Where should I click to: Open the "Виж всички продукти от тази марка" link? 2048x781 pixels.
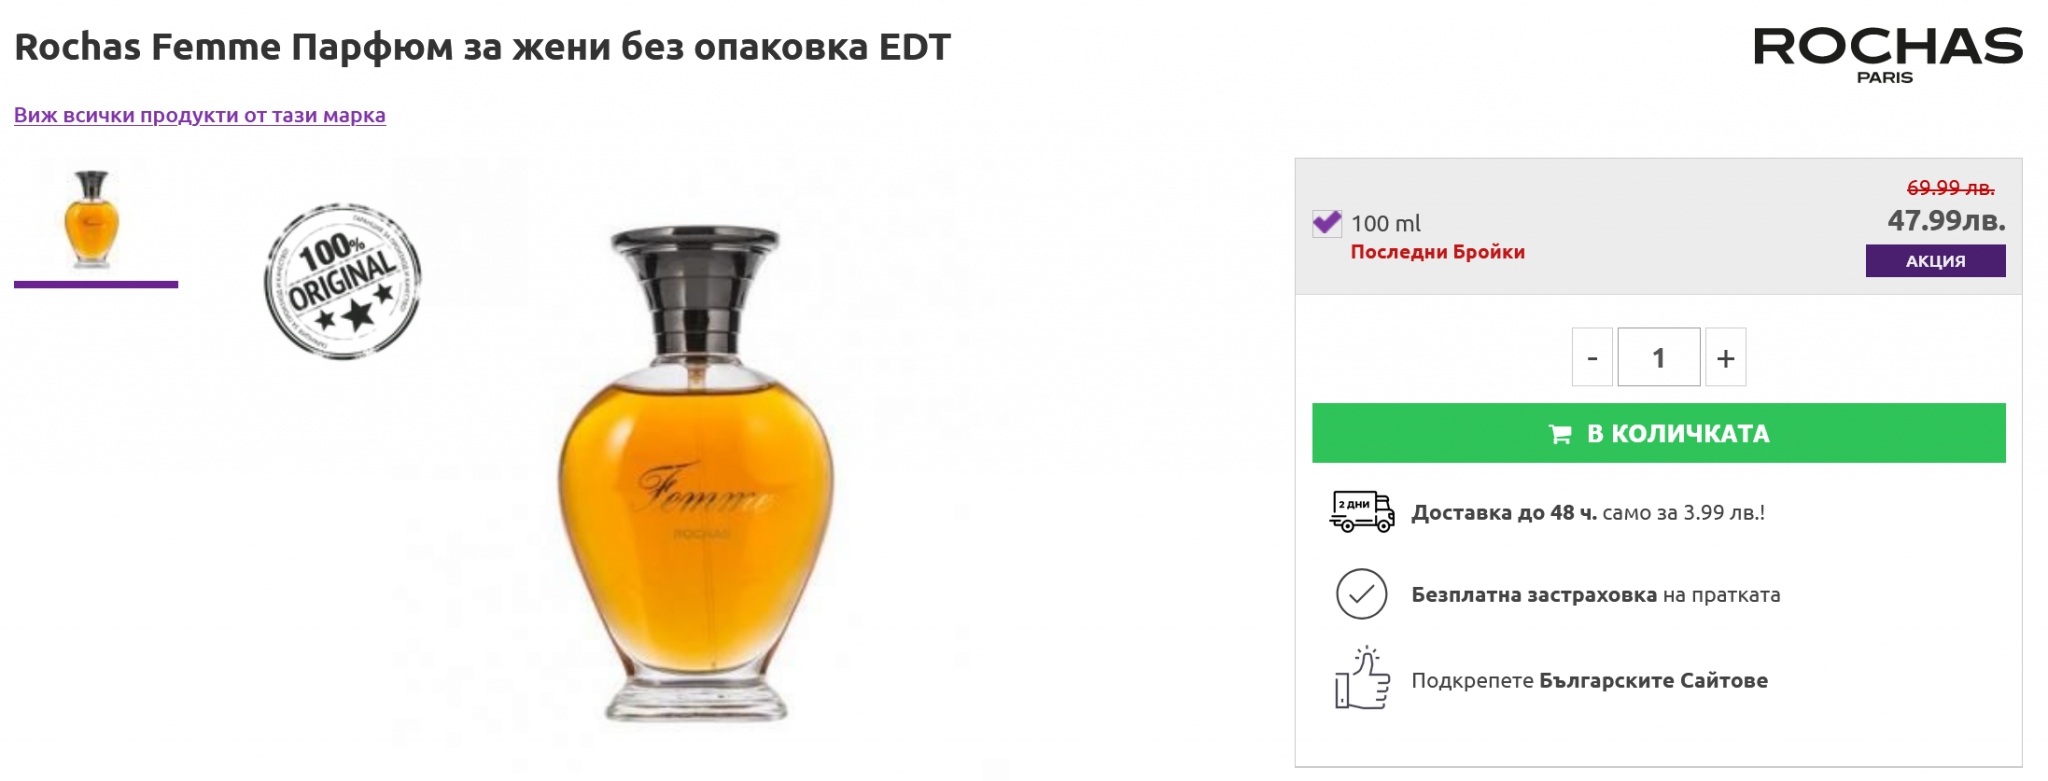click(200, 115)
